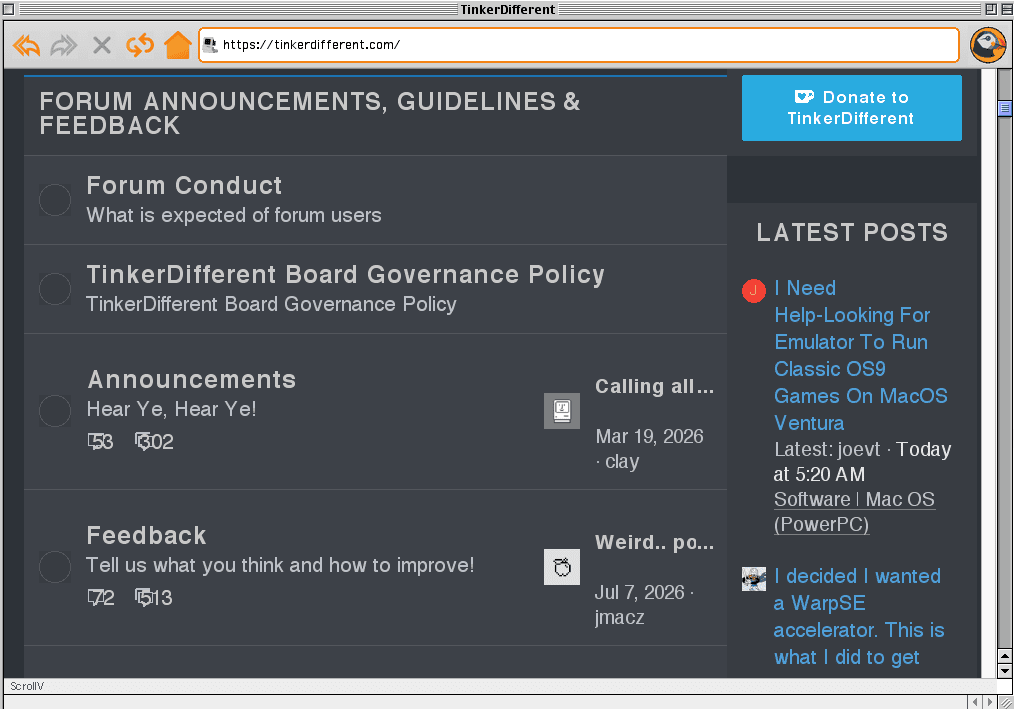Open TinkerDifferent Board Governance Policy forum

pyautogui.click(x=345, y=274)
